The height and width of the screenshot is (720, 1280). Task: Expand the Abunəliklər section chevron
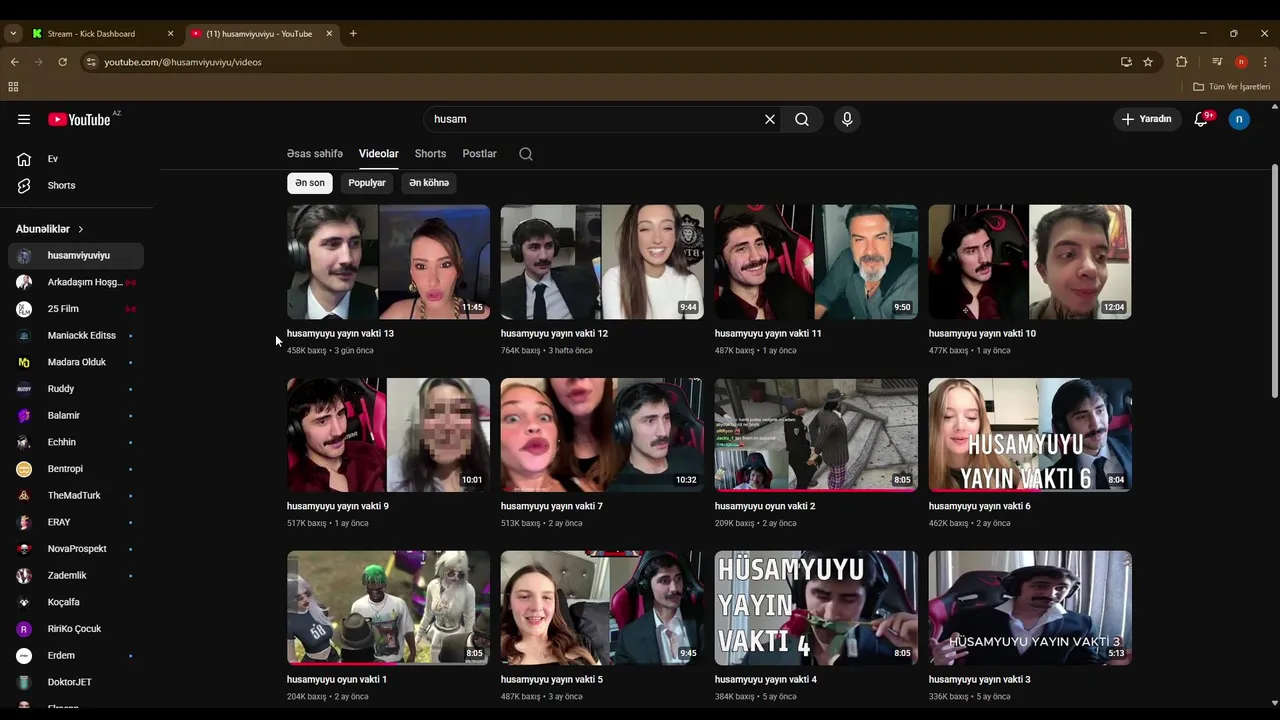(x=81, y=229)
